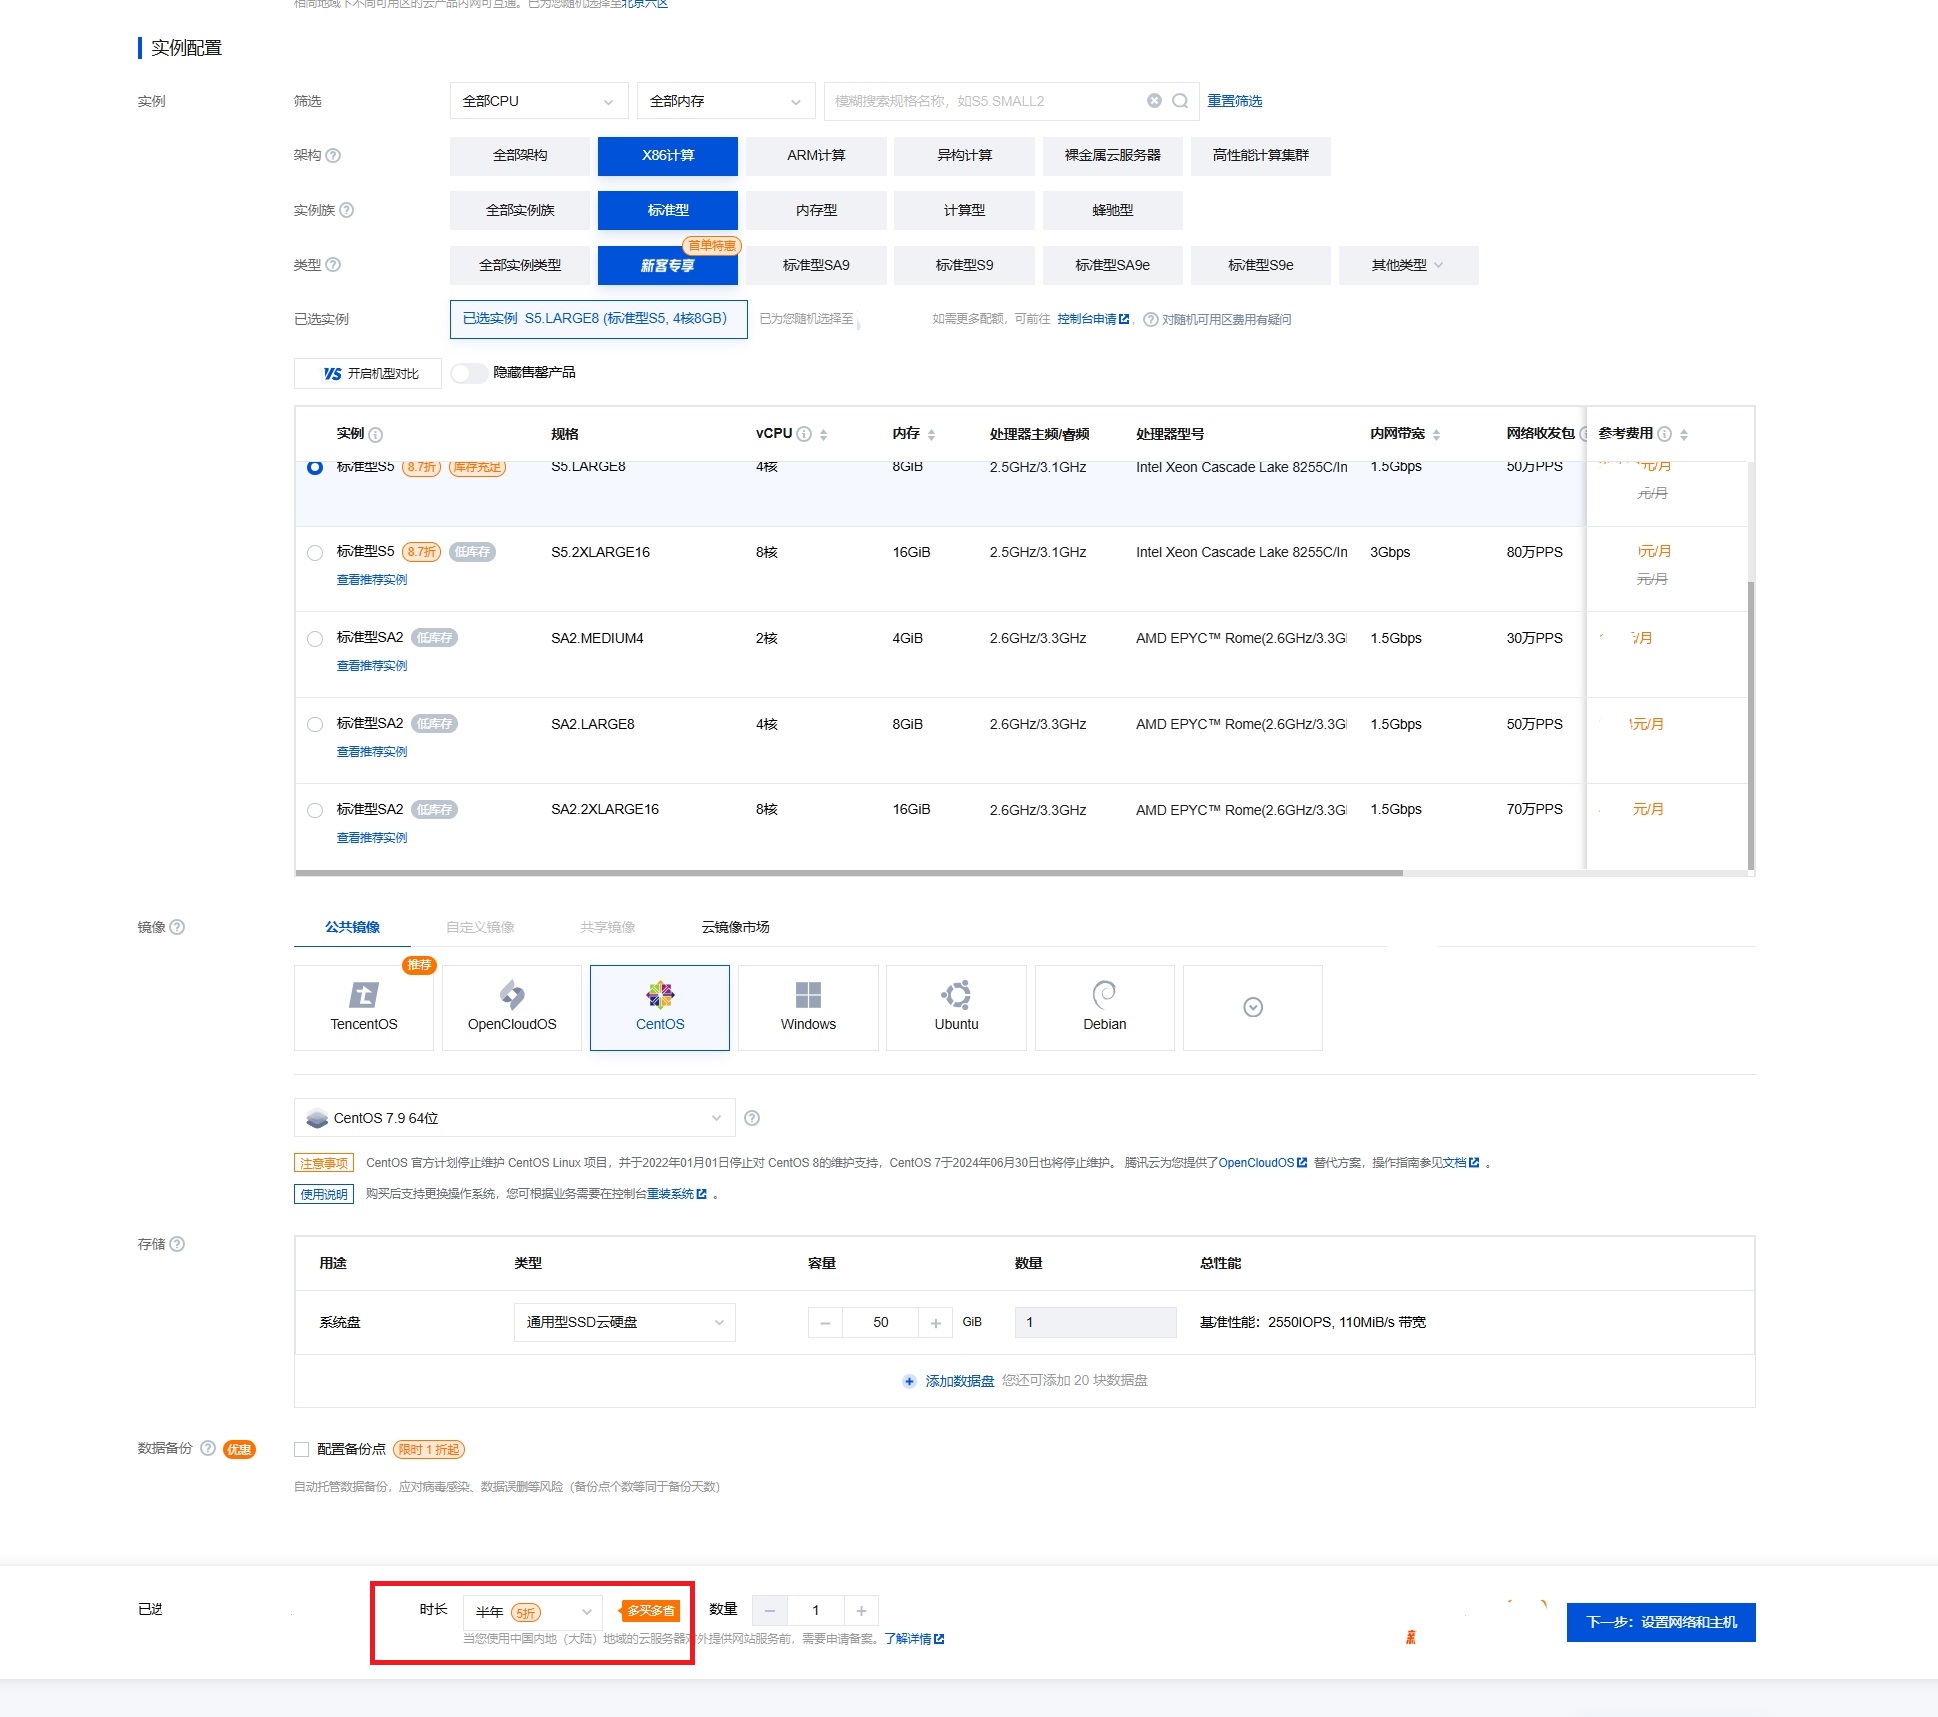Switch to the 公共镜像 tab
Screen dimensions: 1938x1717
tap(352, 927)
